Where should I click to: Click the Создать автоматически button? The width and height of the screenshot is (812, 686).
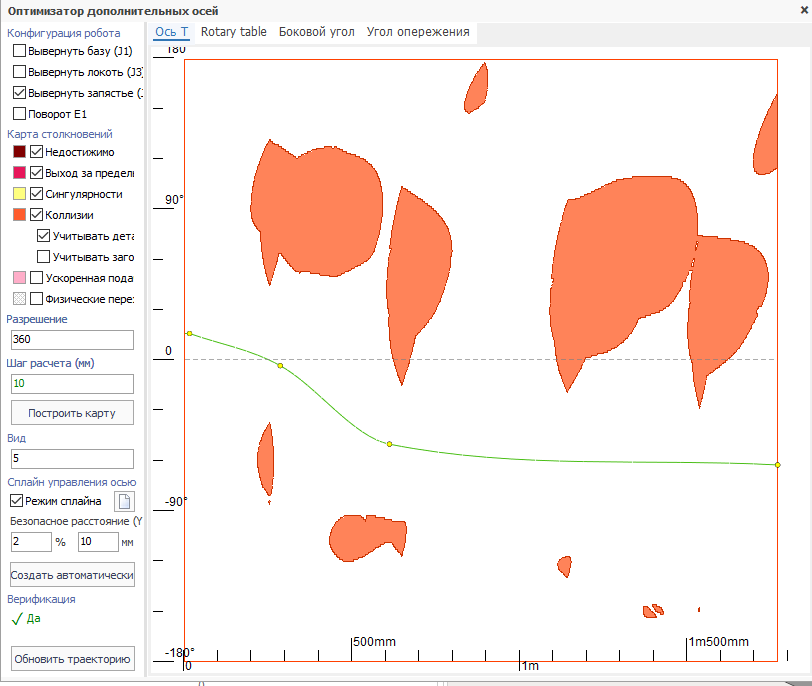tap(72, 575)
